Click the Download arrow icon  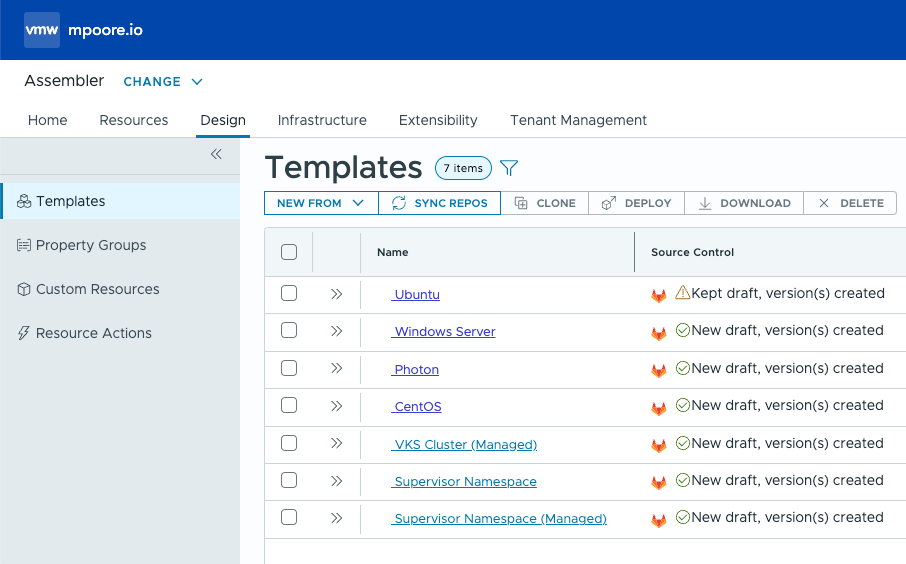[x=705, y=203]
